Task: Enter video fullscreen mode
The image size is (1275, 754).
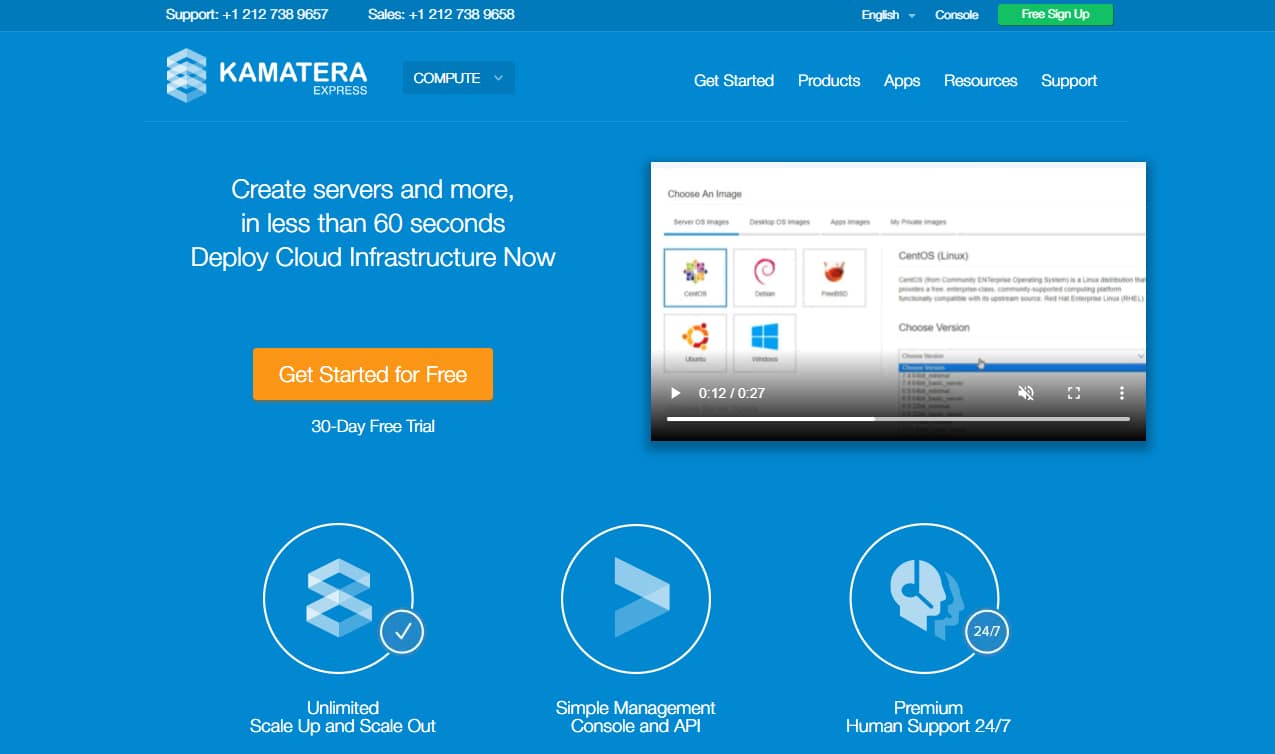Action: point(1073,393)
